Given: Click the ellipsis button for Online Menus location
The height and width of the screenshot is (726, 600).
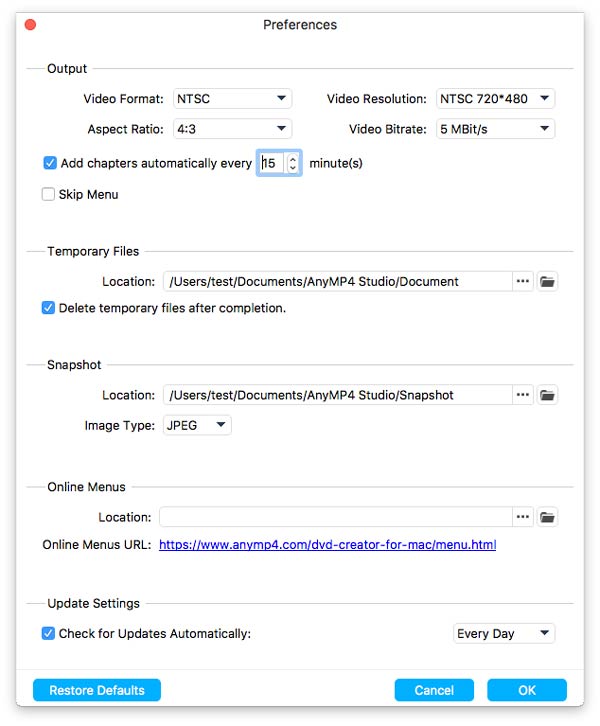Looking at the screenshot, I should [523, 517].
